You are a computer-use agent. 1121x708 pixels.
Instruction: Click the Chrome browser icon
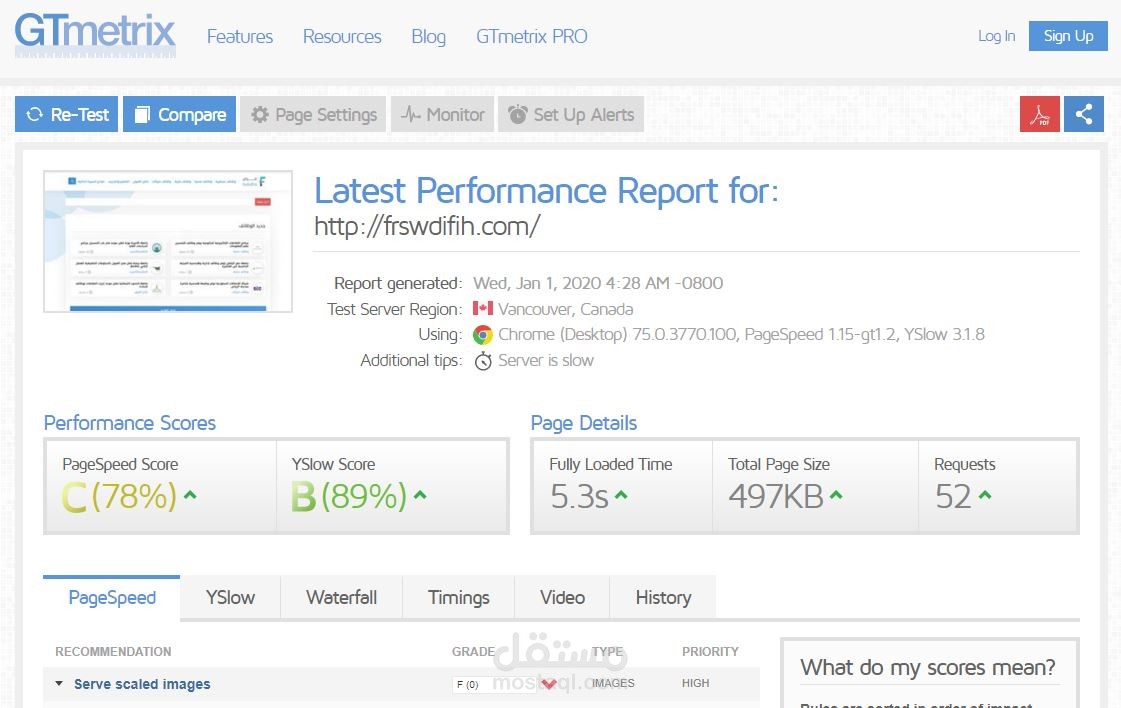tap(483, 335)
